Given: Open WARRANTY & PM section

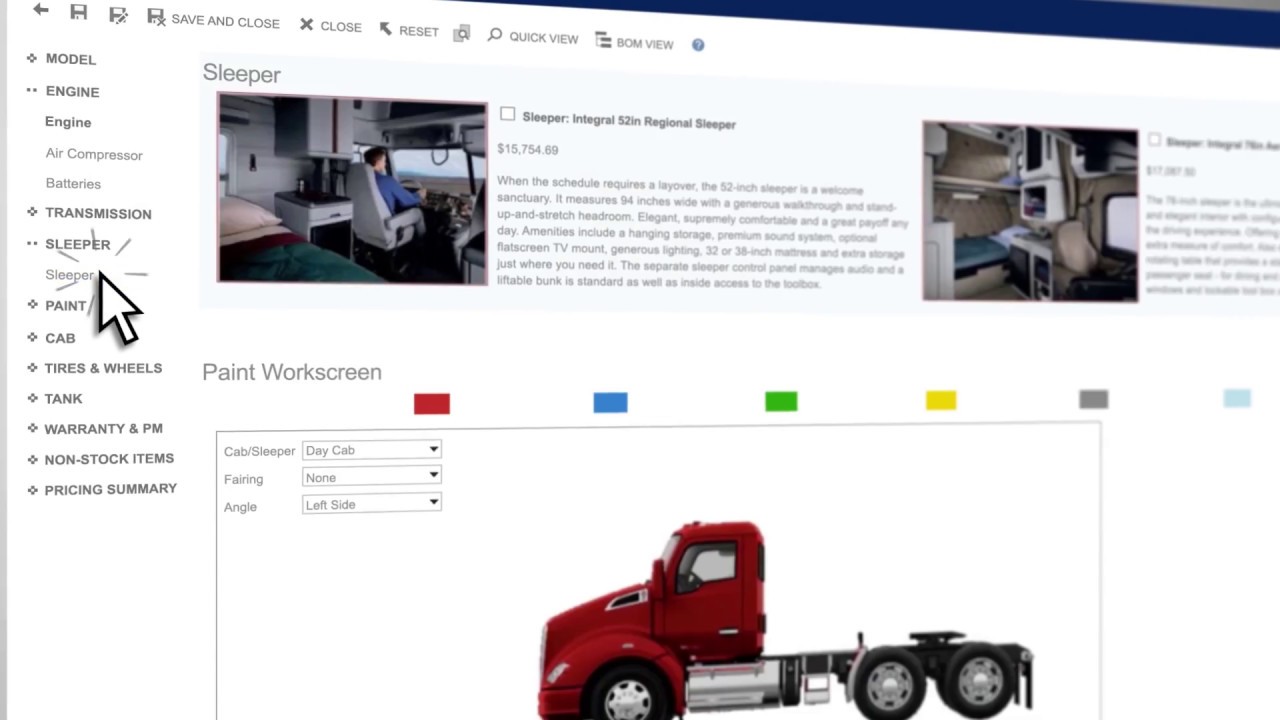Looking at the screenshot, I should (95, 428).
